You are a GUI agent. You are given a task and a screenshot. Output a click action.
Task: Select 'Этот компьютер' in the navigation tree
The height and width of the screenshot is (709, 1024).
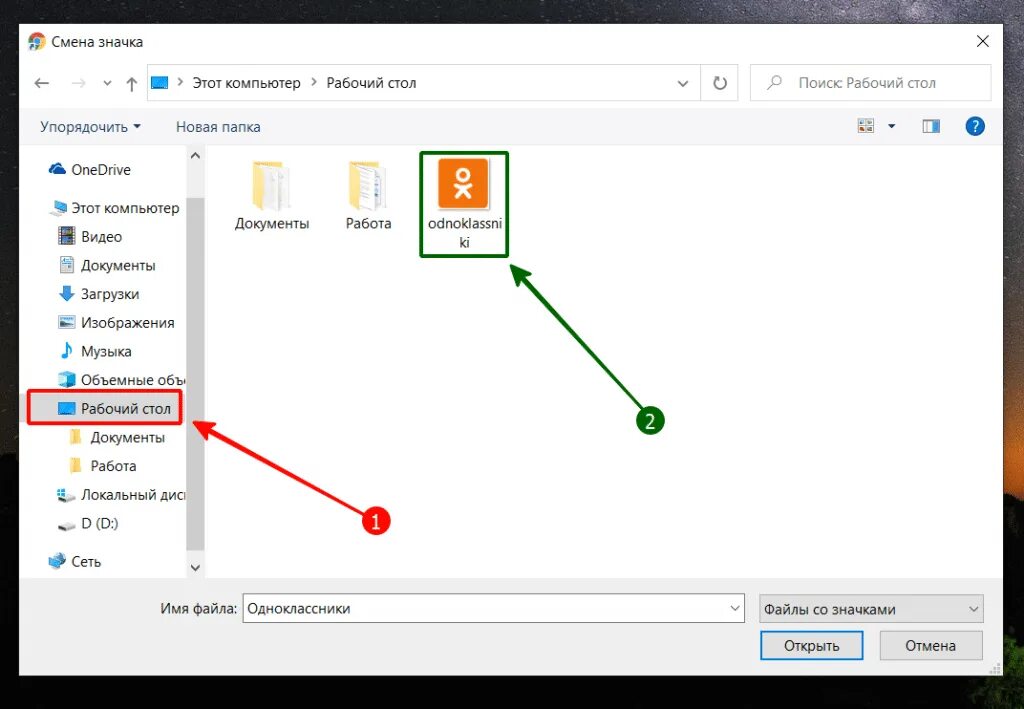(x=115, y=208)
